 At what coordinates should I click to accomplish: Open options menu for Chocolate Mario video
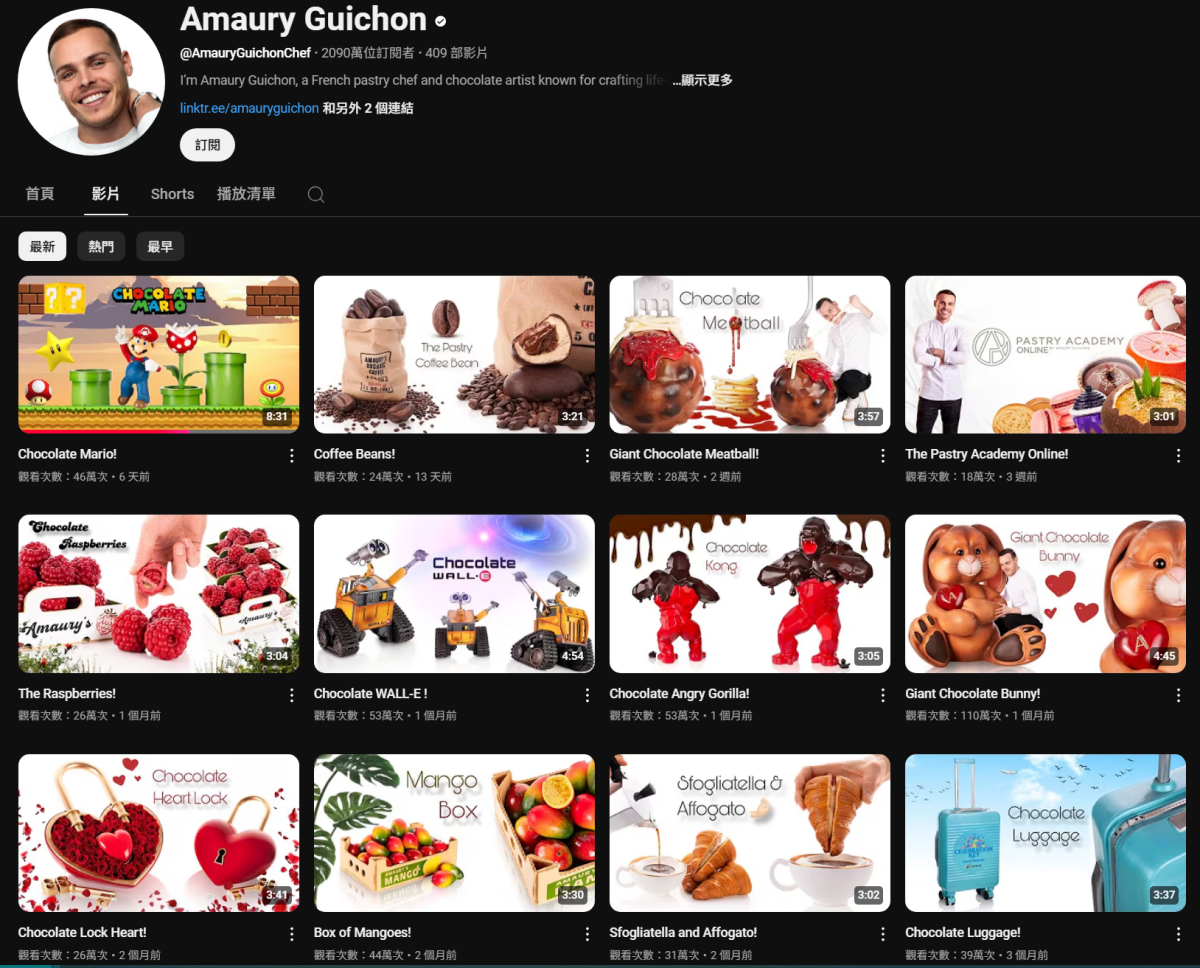[x=292, y=456]
